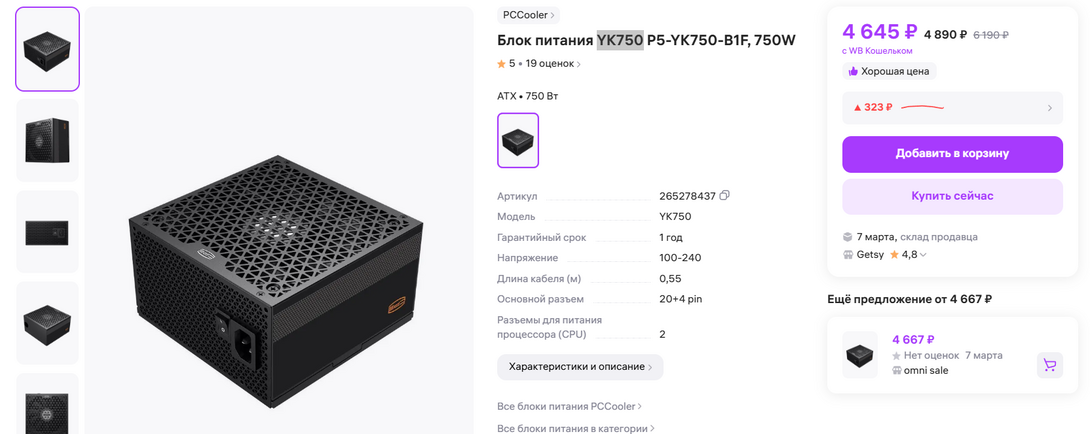
Task: Show the third thumbnail, the flat rear view
Action: pyautogui.click(x=47, y=232)
